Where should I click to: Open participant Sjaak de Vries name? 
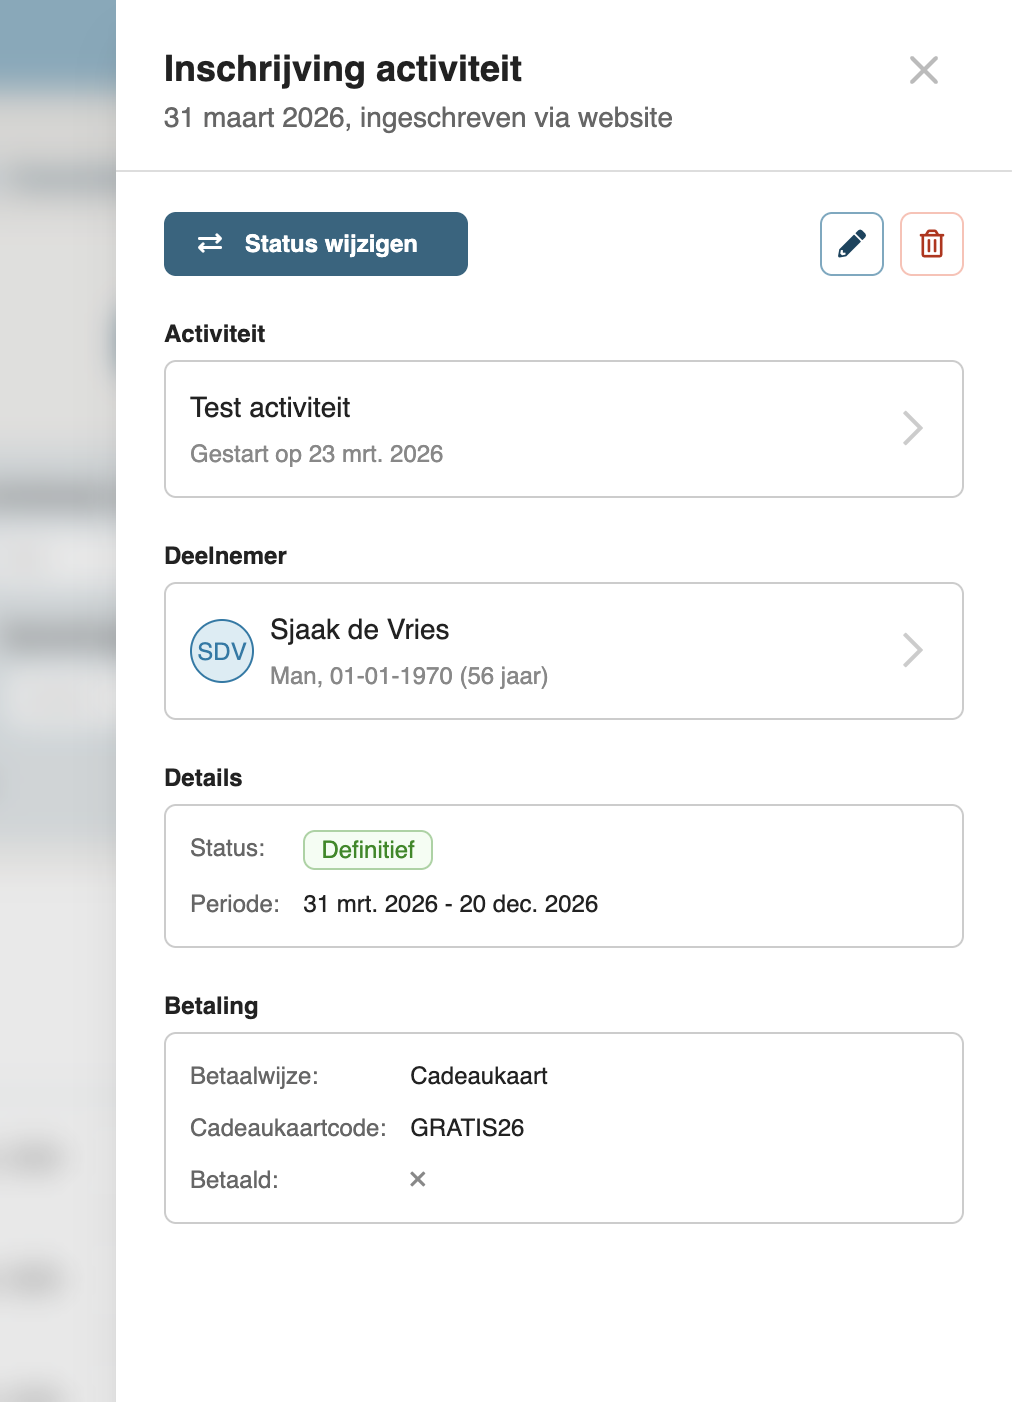359,630
